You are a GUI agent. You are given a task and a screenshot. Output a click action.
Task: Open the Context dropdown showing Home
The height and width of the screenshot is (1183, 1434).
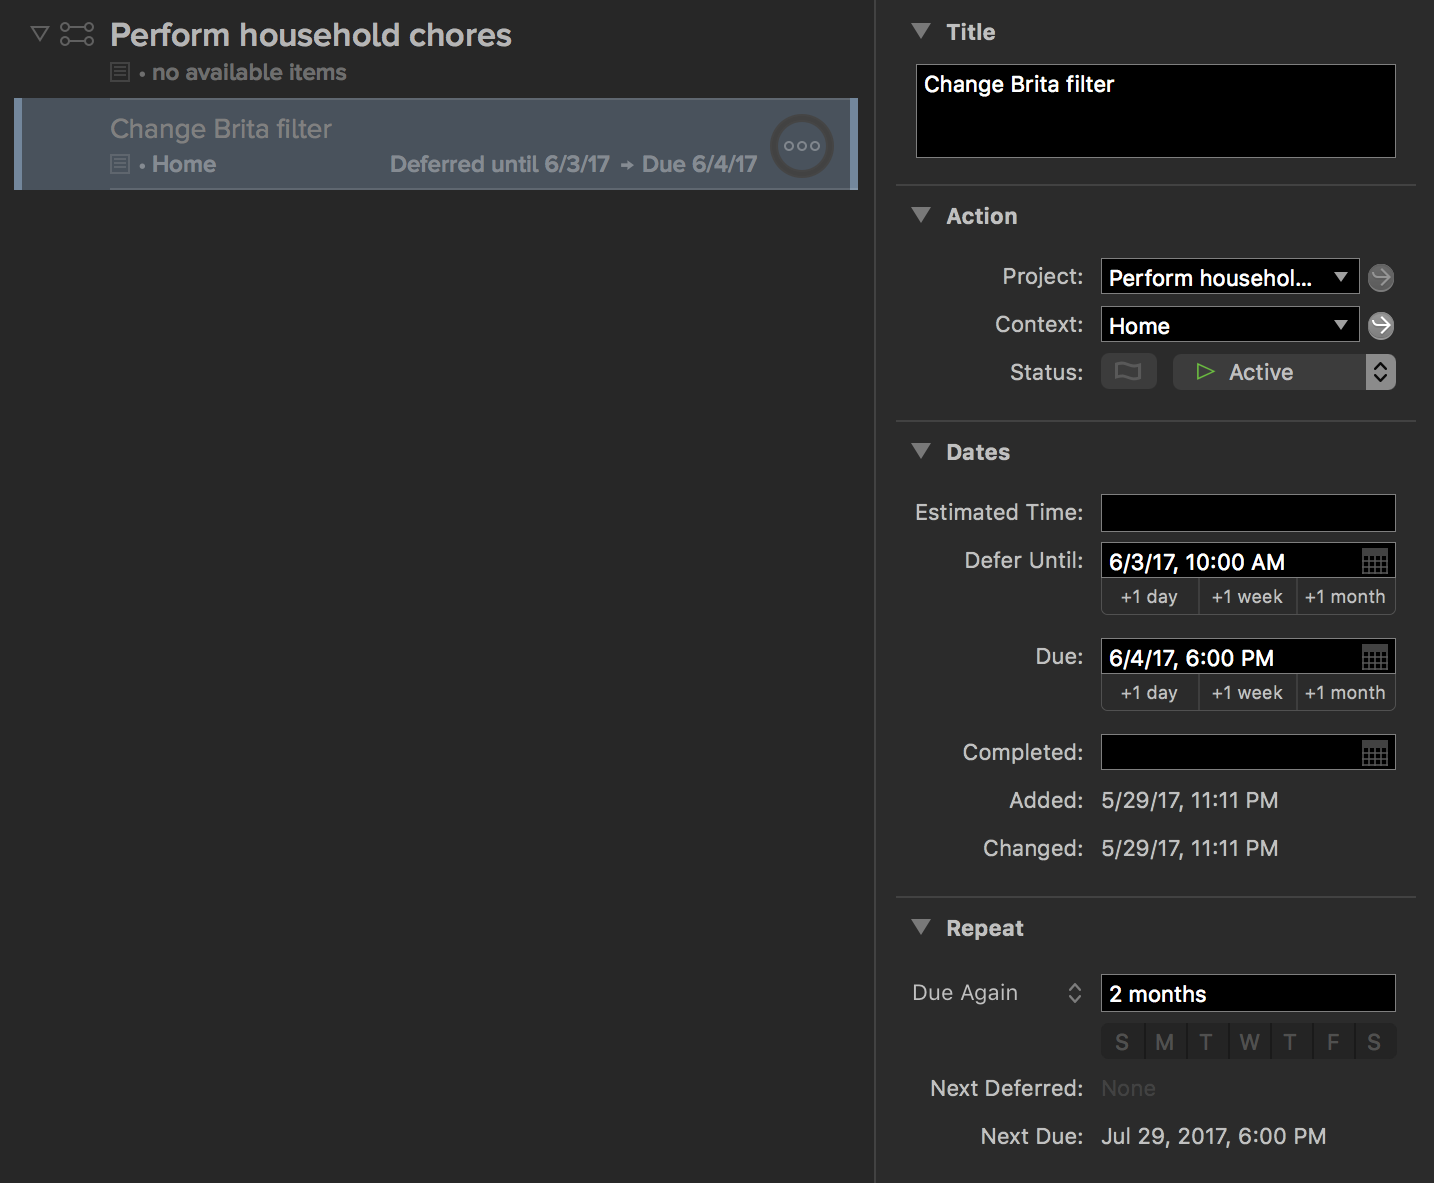[1340, 325]
